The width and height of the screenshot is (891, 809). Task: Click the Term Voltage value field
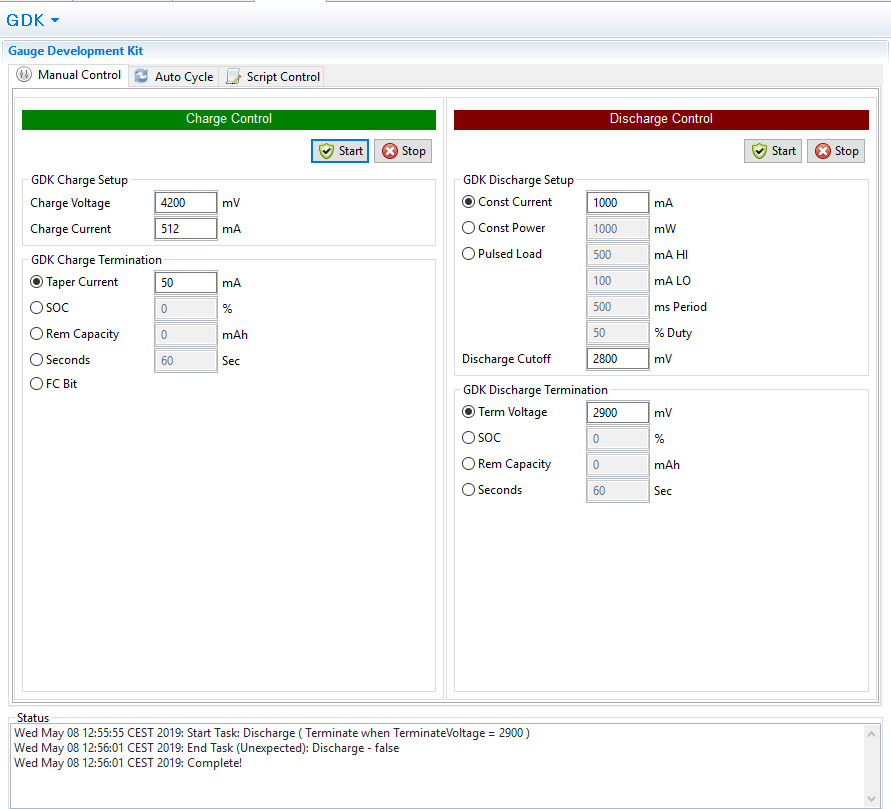coord(618,413)
